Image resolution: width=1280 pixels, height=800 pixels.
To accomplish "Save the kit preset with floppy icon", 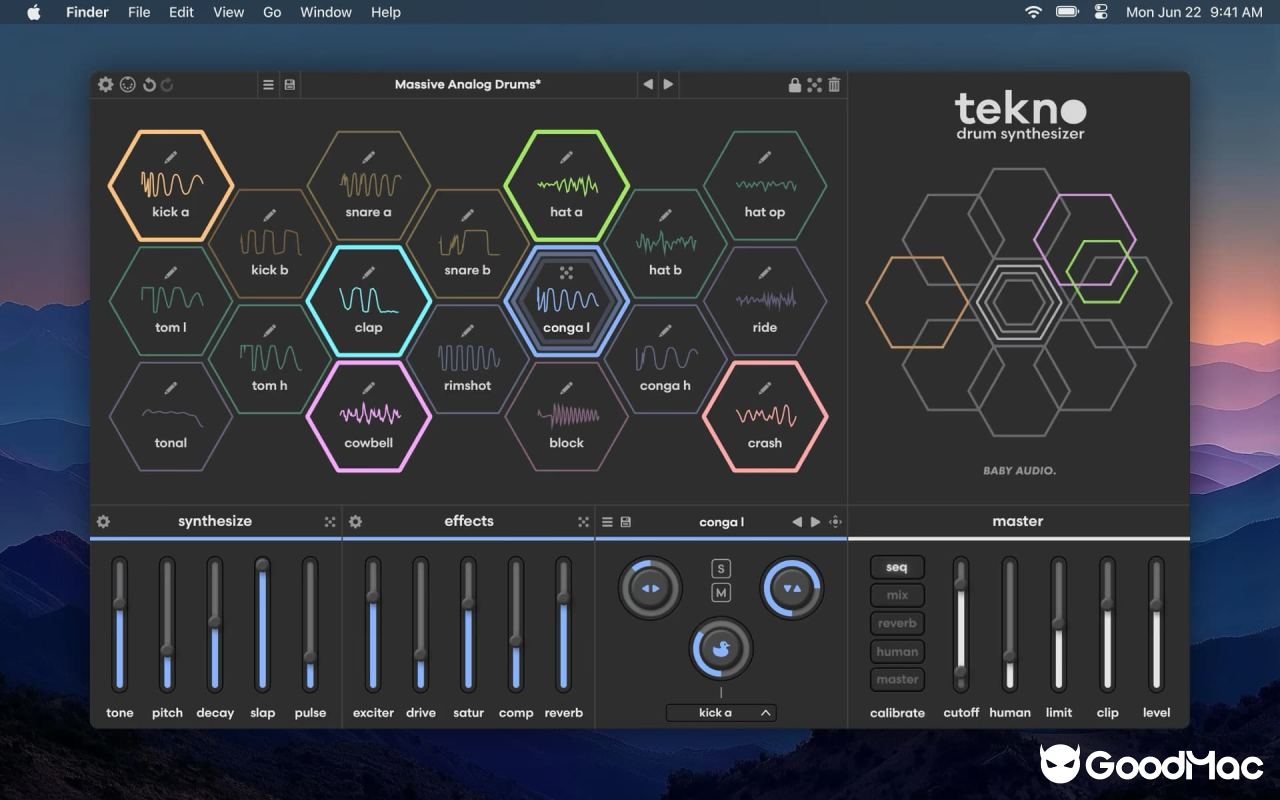I will (x=289, y=85).
